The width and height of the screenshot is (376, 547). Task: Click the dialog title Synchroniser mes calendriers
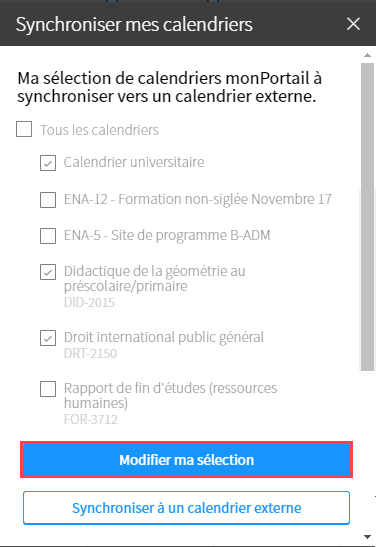point(134,24)
